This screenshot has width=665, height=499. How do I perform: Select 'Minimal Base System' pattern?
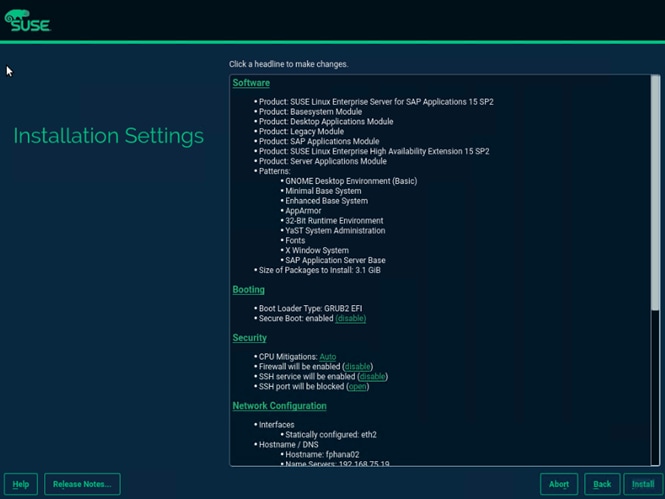pyautogui.click(x=323, y=191)
